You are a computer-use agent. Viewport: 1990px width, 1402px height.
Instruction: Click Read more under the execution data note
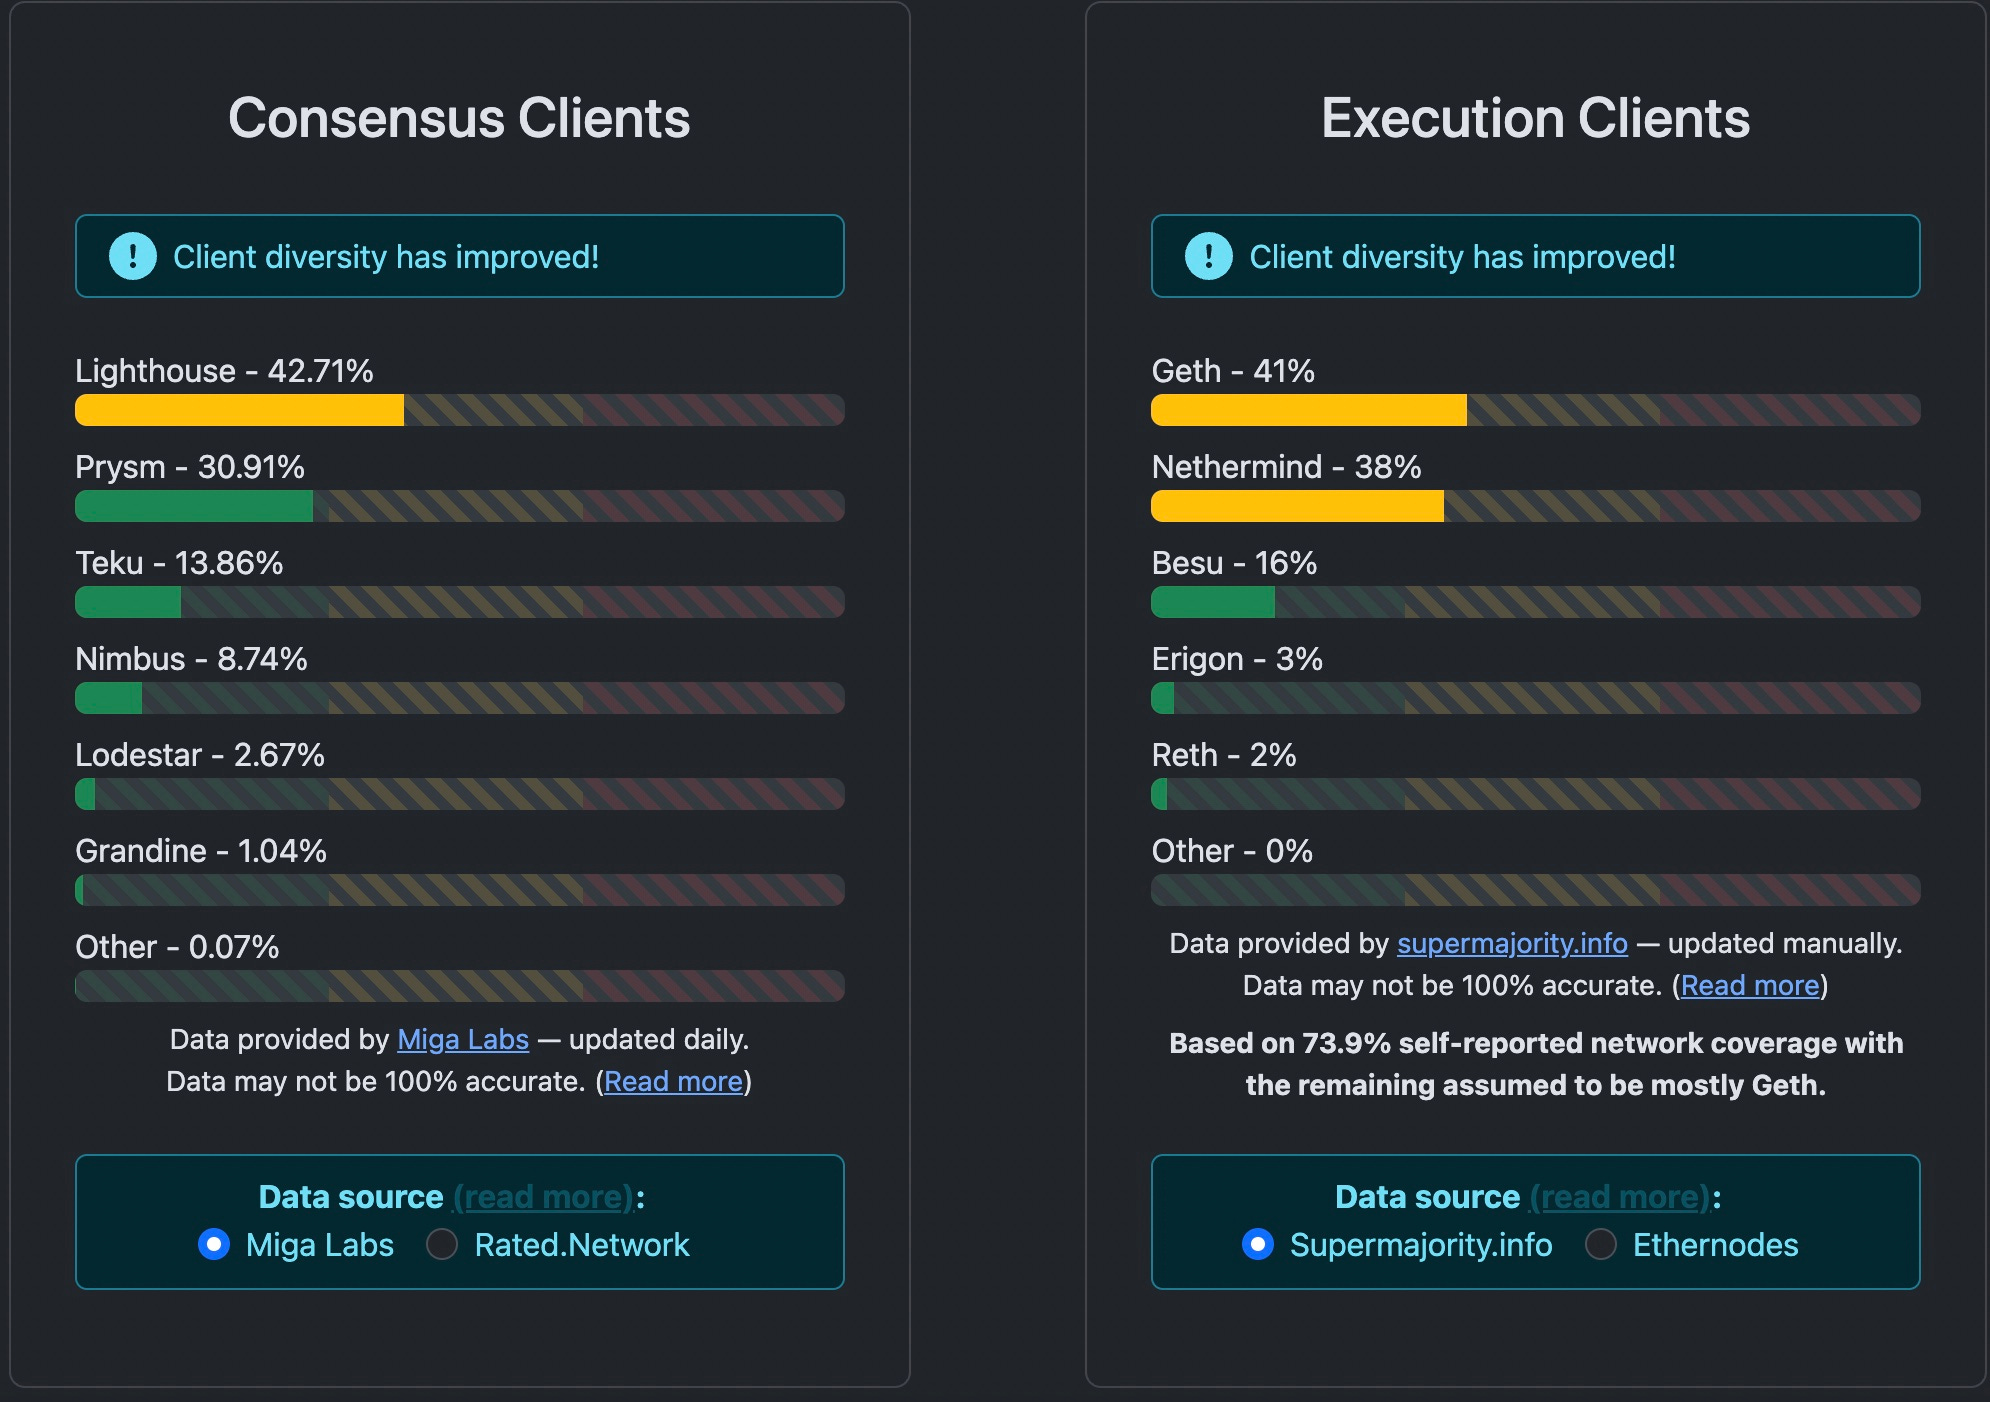1749,986
